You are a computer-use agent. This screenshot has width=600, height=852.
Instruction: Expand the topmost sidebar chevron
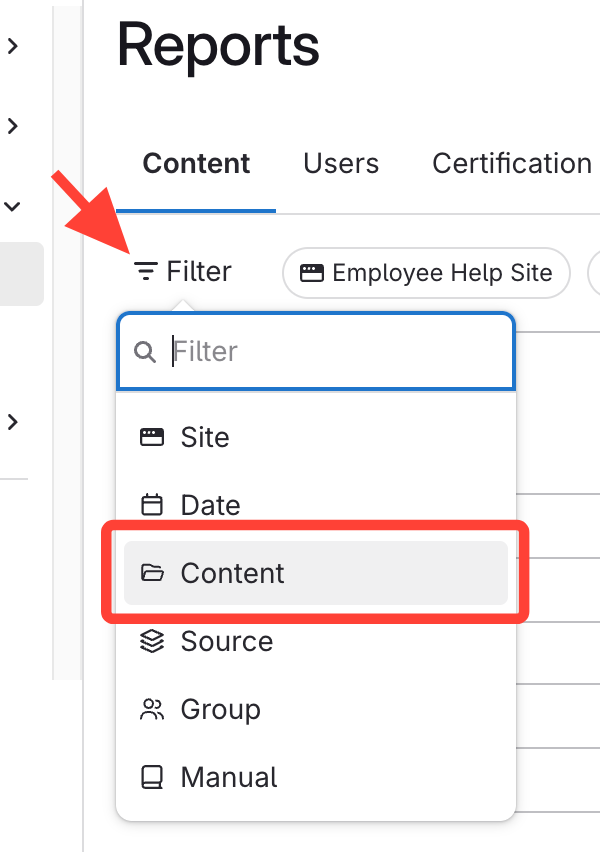point(13,46)
